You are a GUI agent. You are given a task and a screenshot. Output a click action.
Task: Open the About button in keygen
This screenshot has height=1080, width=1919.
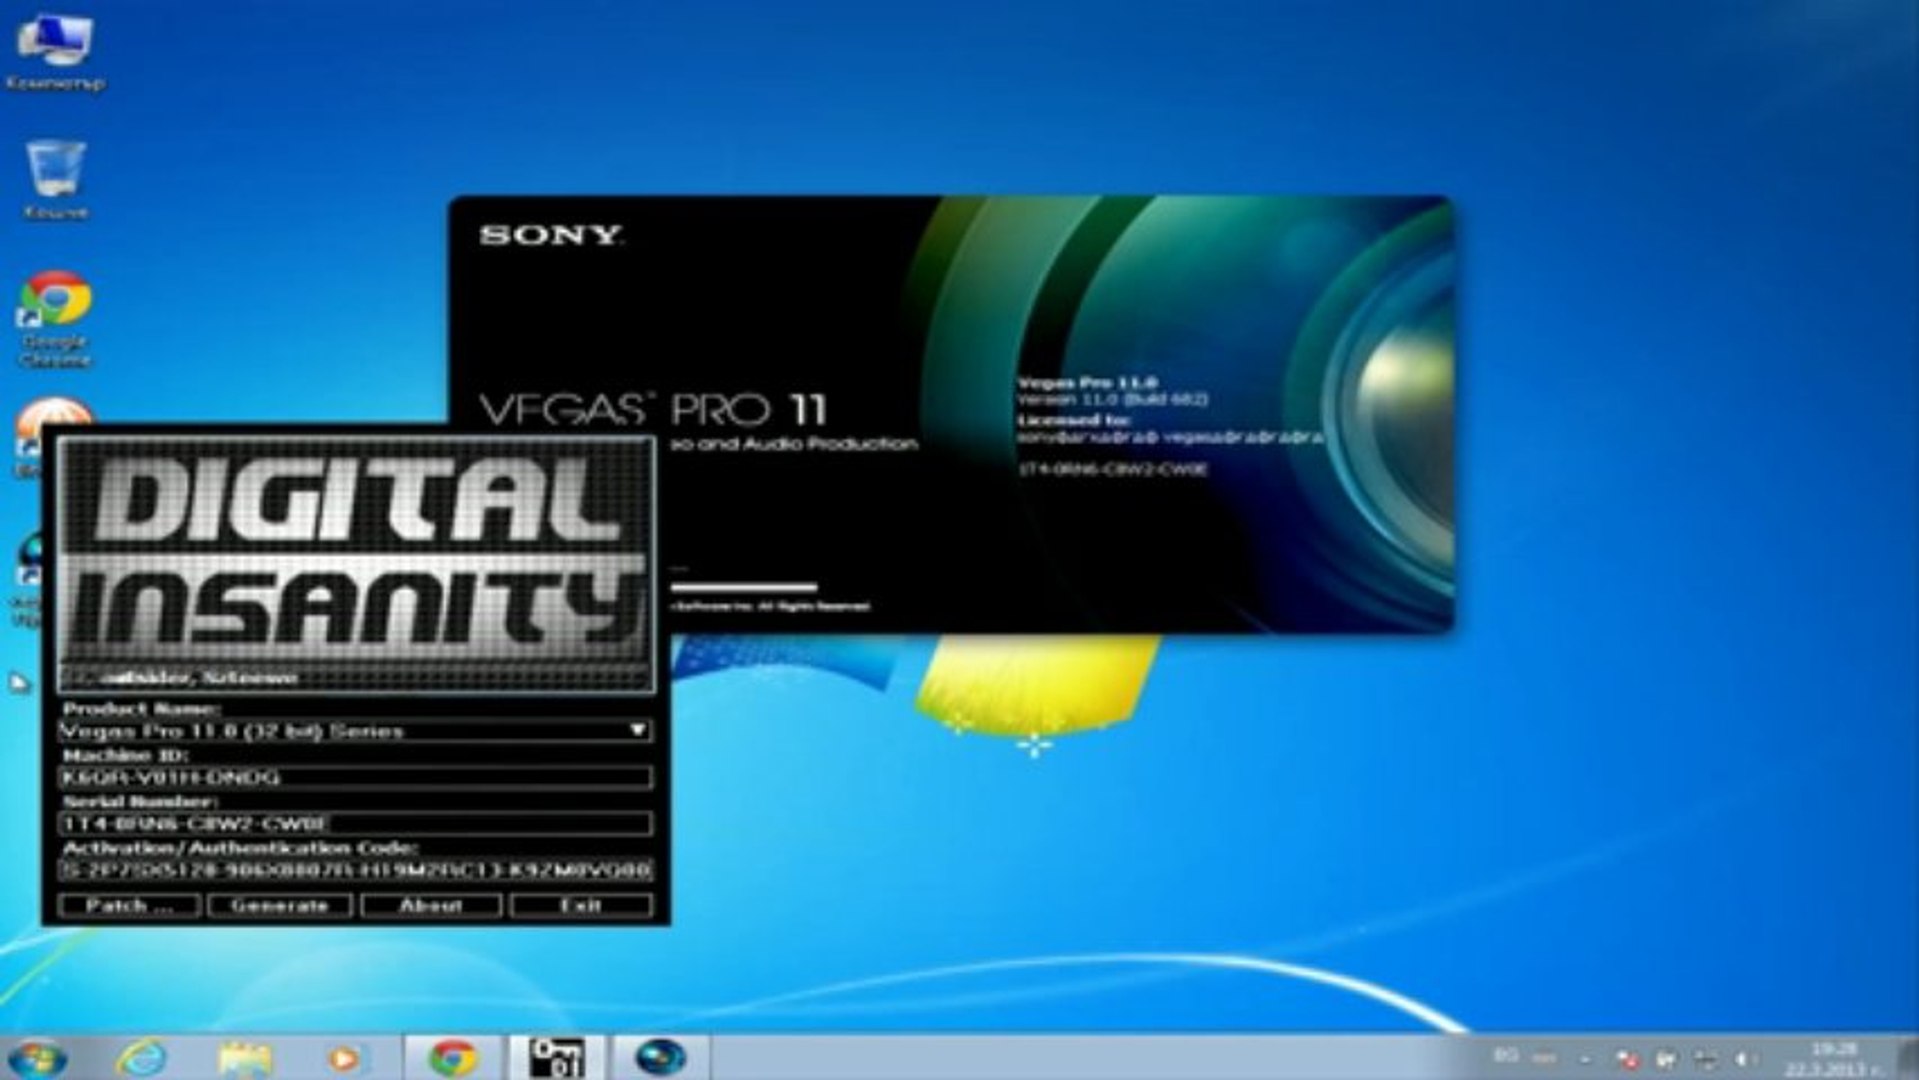431,905
